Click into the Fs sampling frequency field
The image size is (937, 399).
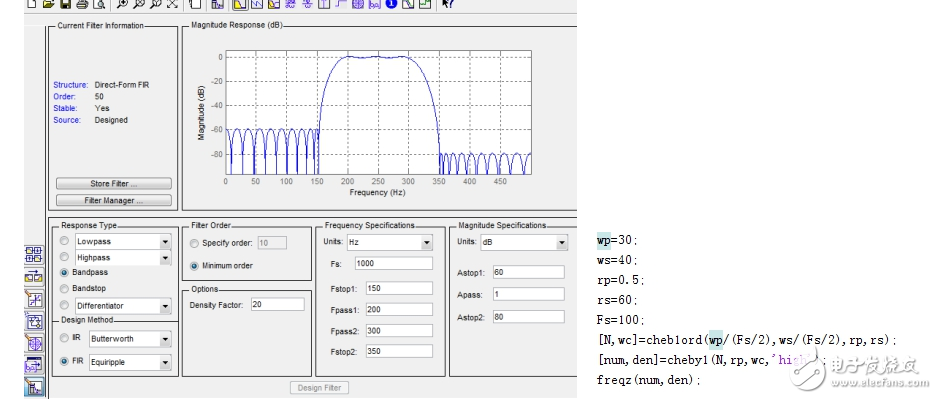tap(394, 263)
